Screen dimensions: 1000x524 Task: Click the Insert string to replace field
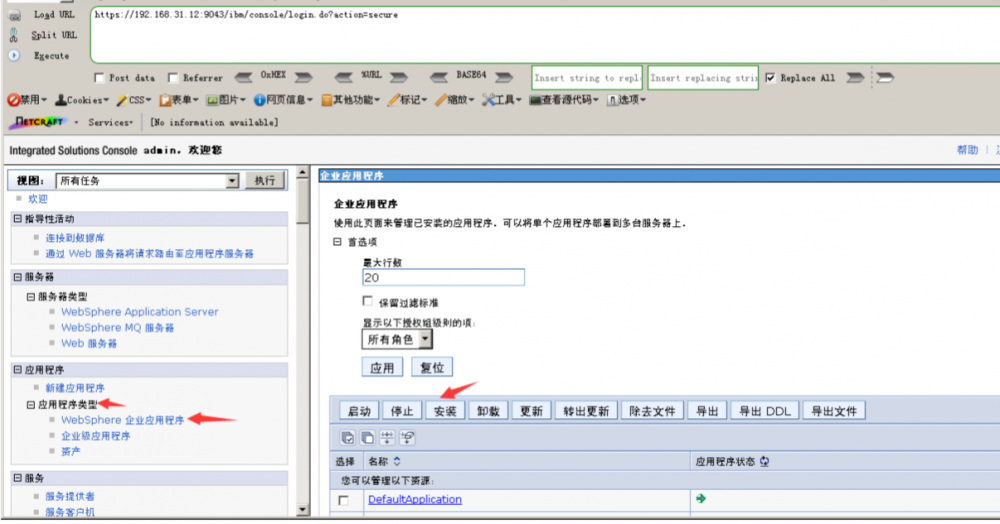[x=587, y=78]
